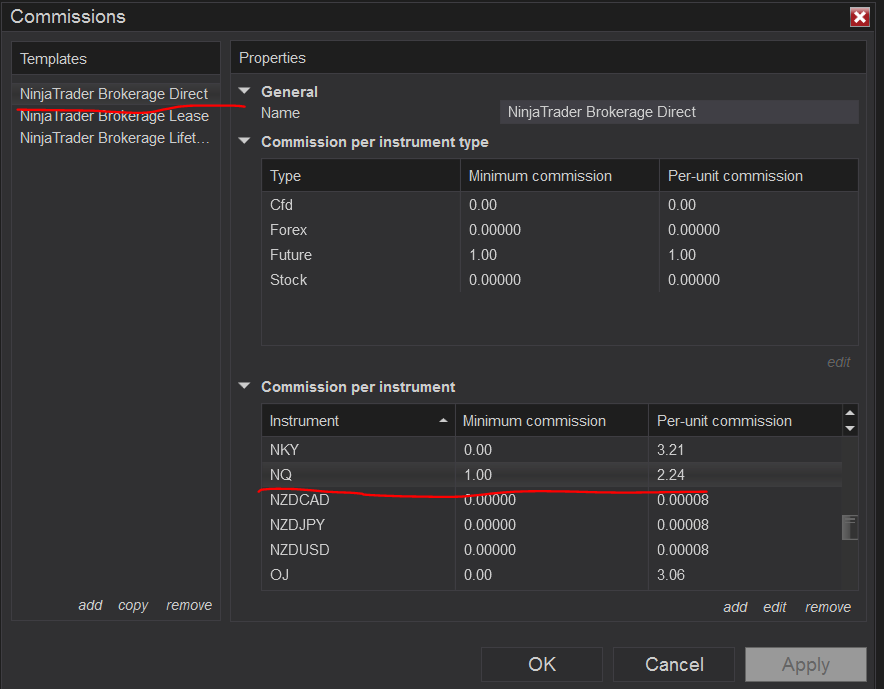Select NinjaTrader Brokerage Lifetime template
The height and width of the screenshot is (689, 884).
point(114,138)
